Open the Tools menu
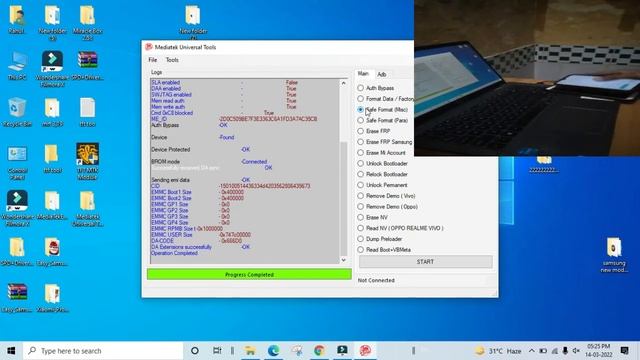Image resolution: width=640 pixels, height=360 pixels. pos(172,60)
